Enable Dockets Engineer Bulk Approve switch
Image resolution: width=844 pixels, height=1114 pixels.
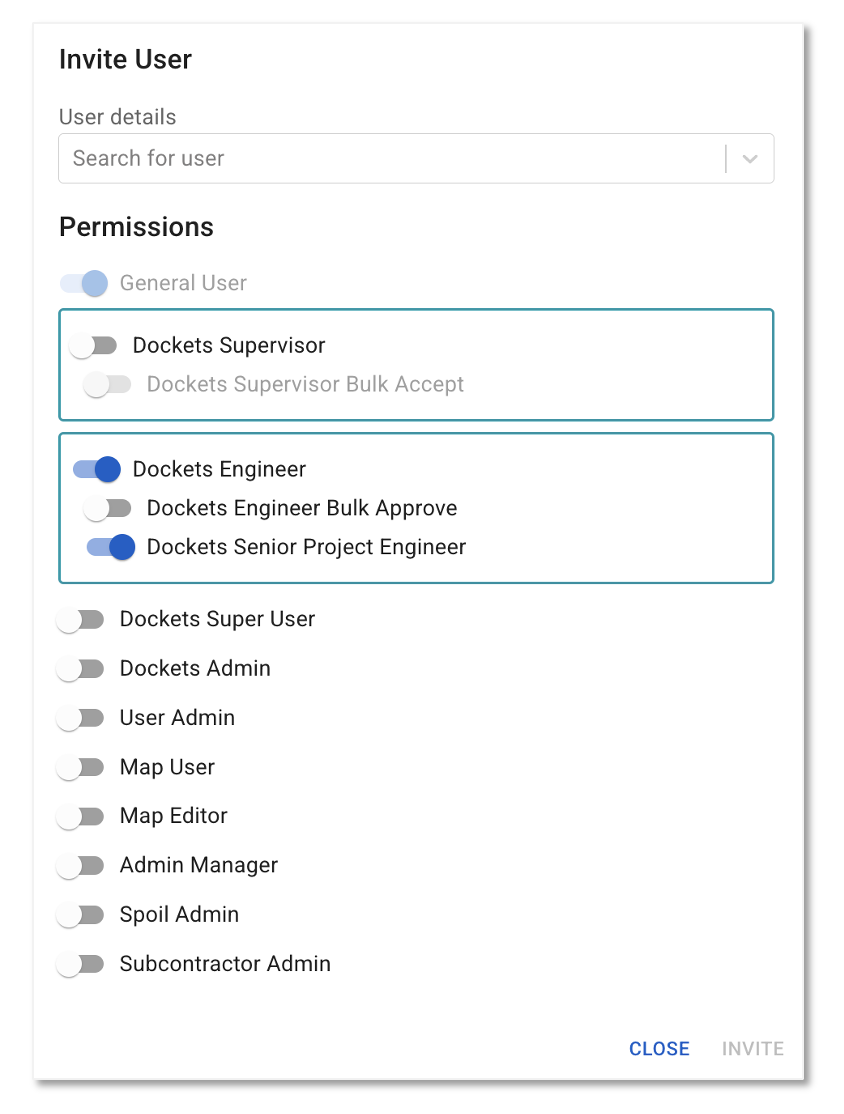[108, 508]
